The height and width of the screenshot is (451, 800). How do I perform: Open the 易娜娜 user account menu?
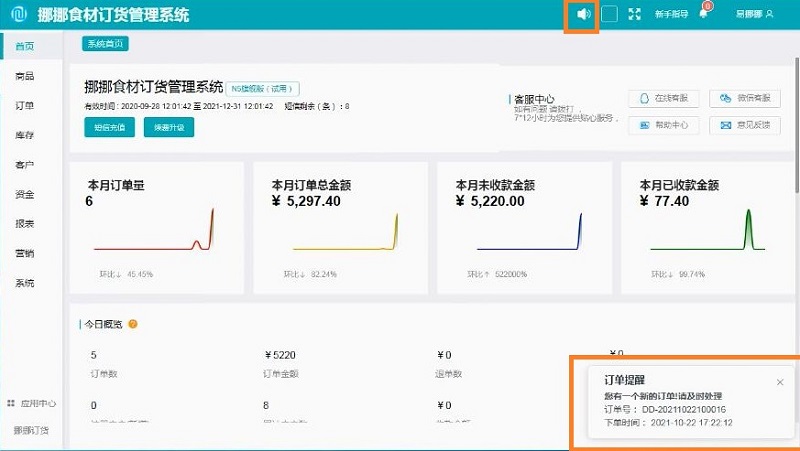click(755, 14)
